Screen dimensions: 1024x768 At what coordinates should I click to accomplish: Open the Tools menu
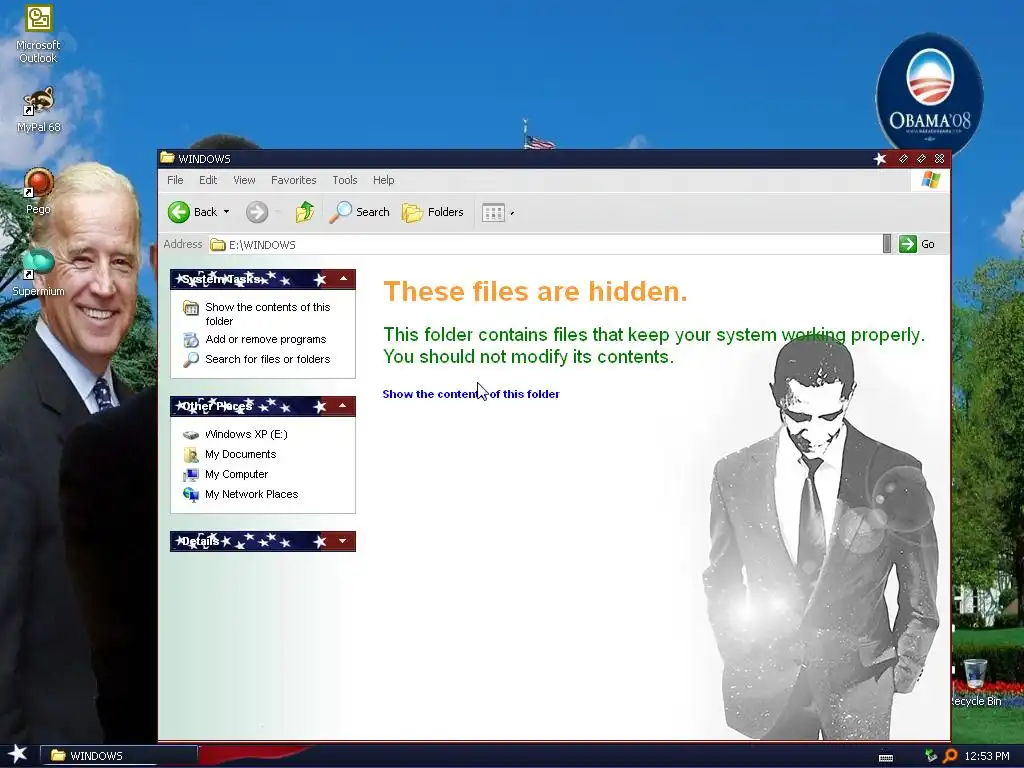click(345, 180)
